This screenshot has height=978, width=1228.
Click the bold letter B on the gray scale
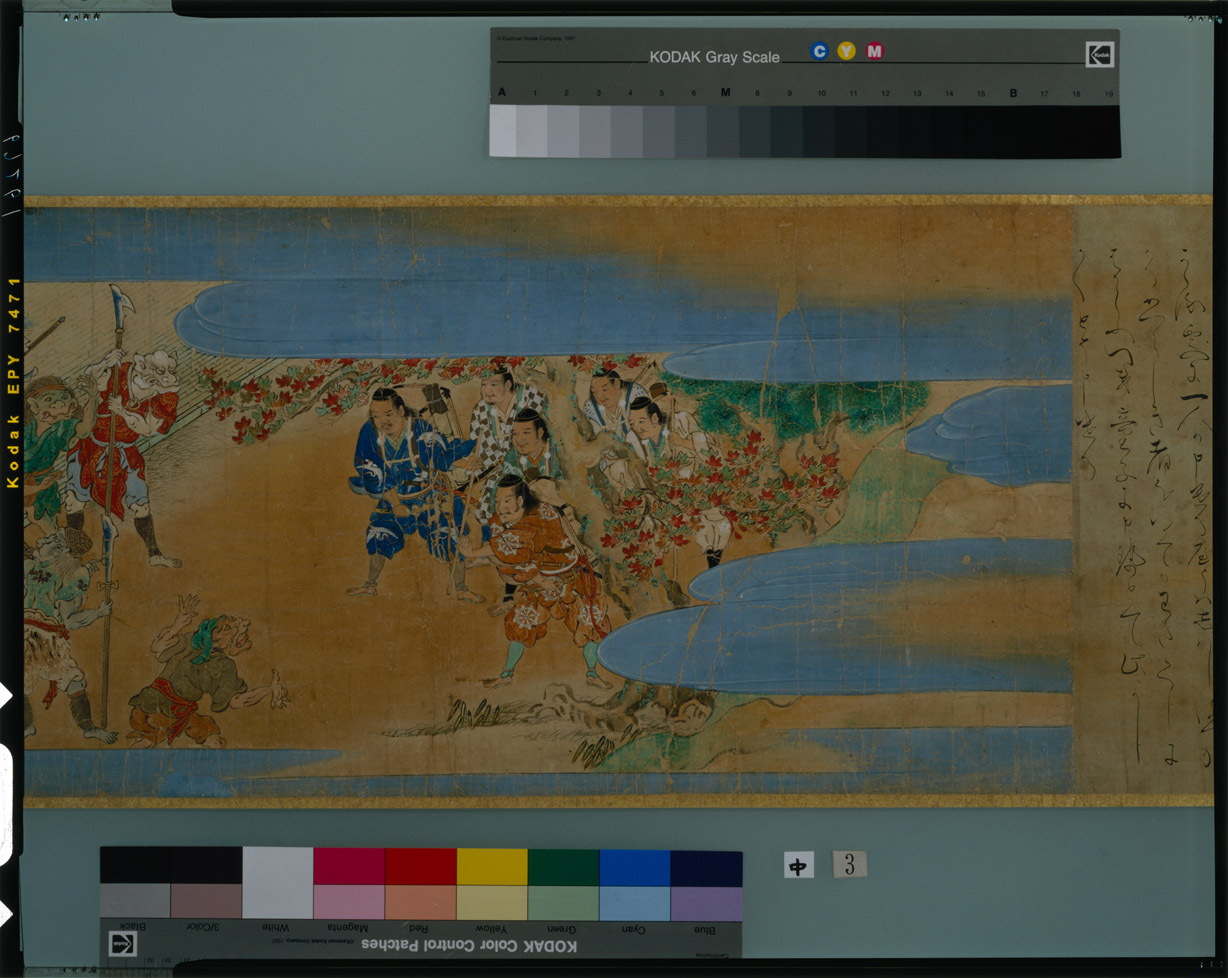1013,93
